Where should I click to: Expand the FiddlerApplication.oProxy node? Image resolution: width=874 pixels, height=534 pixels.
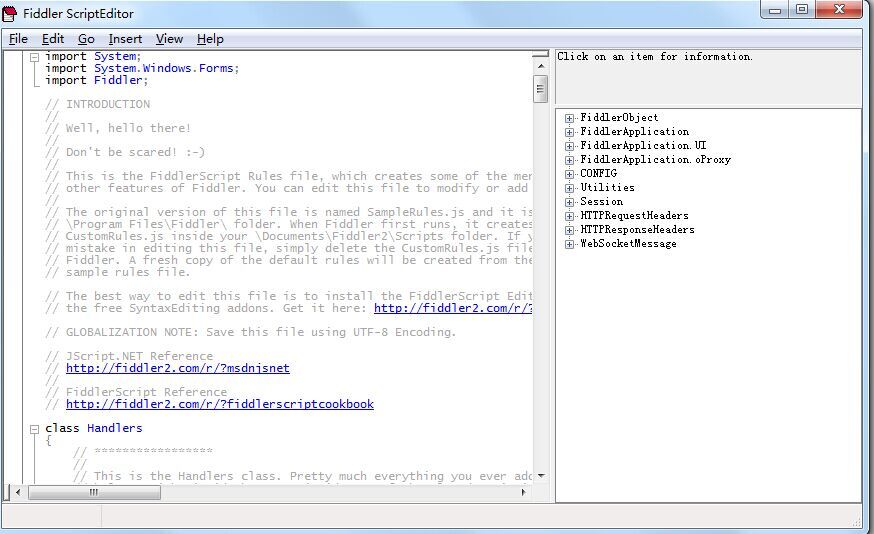[x=569, y=160]
